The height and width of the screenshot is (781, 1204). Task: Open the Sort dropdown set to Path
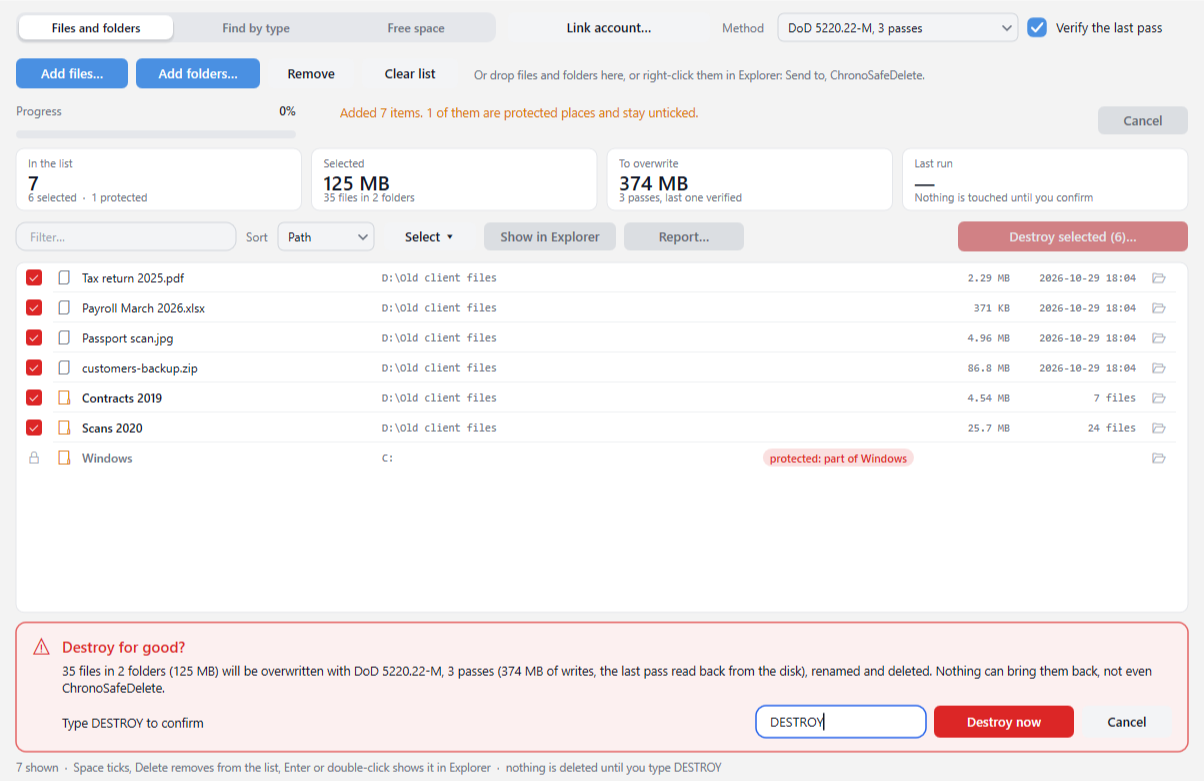point(326,237)
